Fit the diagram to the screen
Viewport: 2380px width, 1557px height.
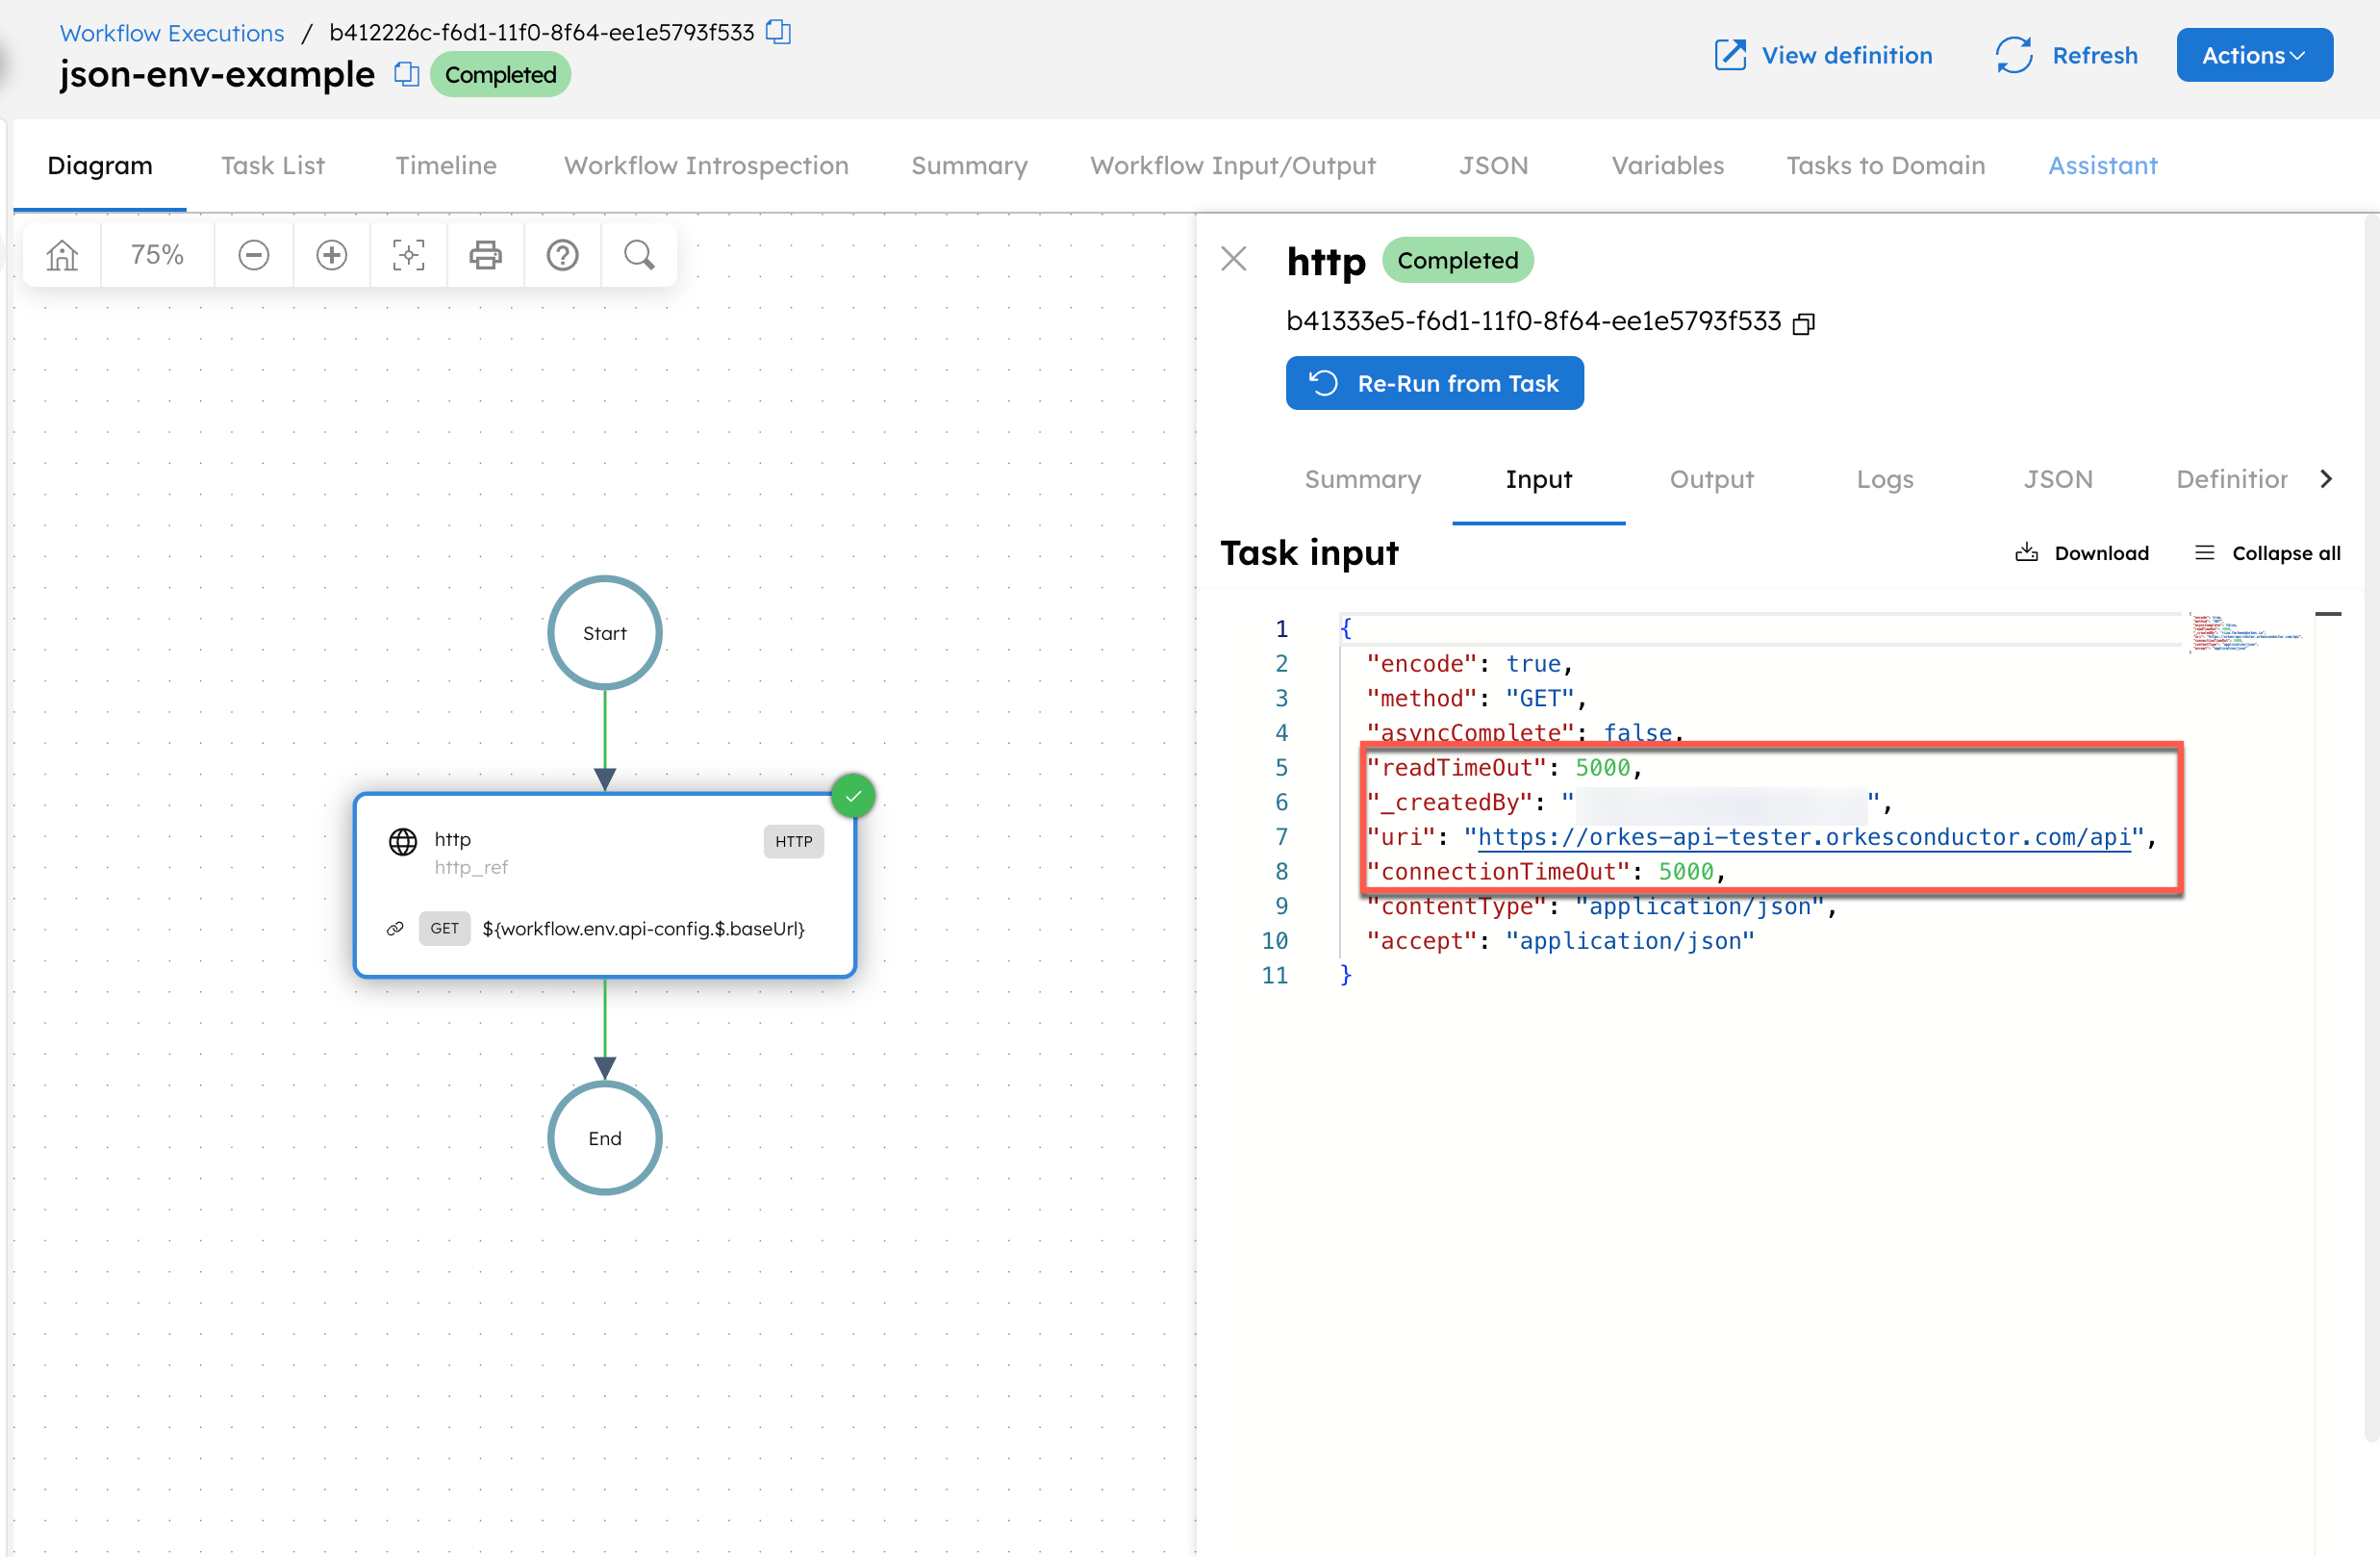point(408,255)
